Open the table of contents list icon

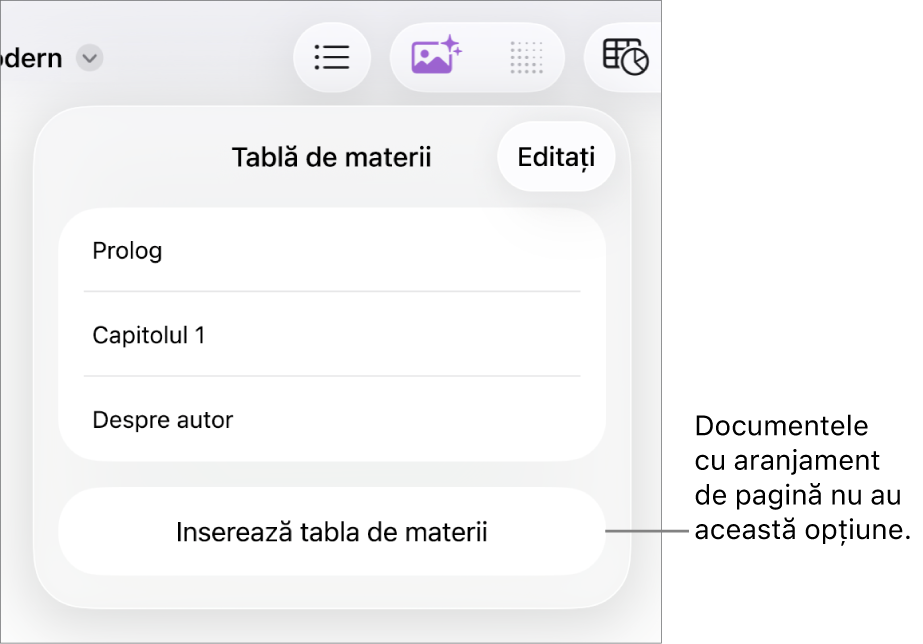pos(332,58)
